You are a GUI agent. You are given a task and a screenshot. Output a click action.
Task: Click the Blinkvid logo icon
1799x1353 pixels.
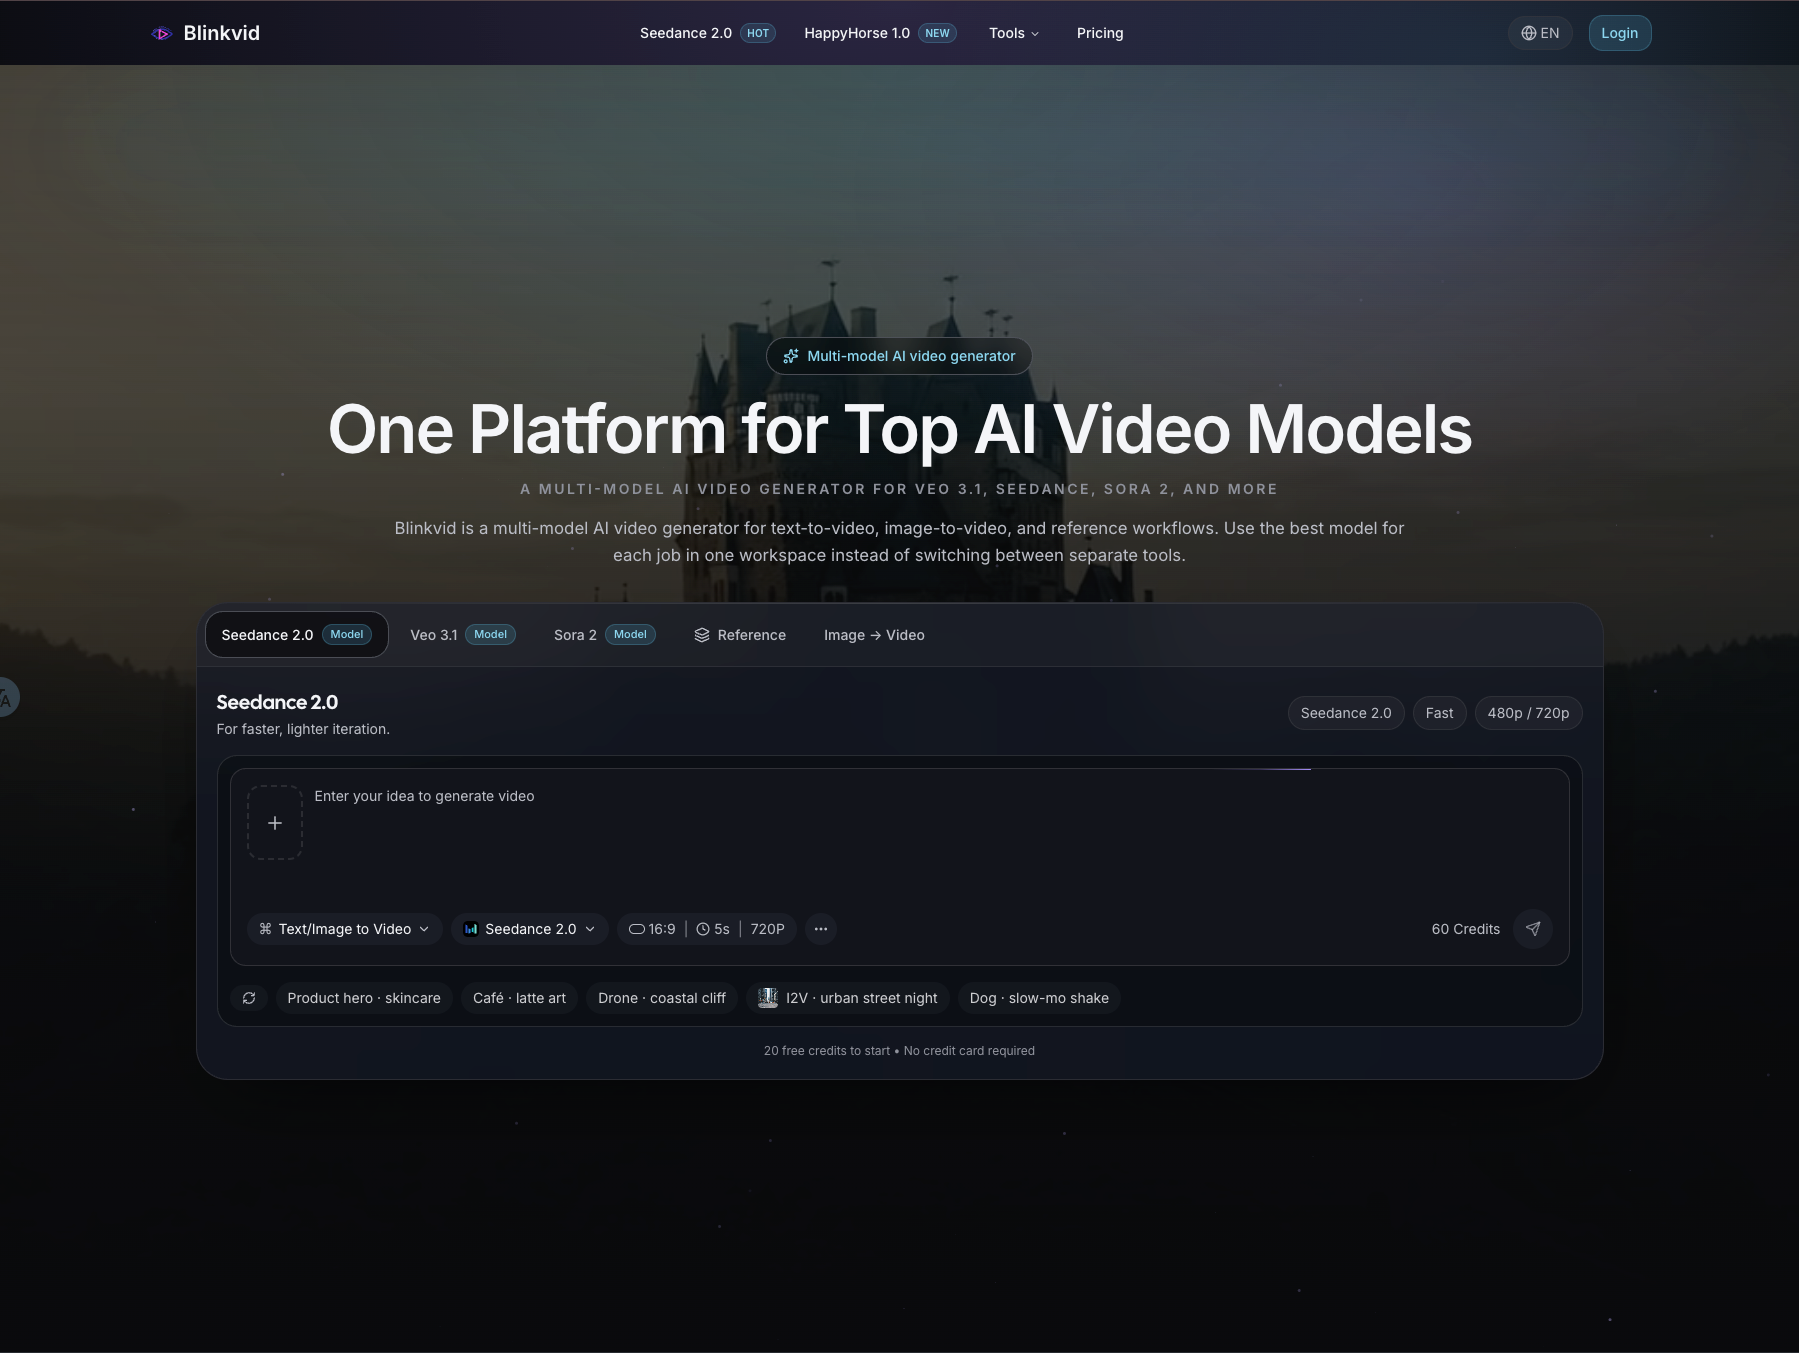pos(161,33)
